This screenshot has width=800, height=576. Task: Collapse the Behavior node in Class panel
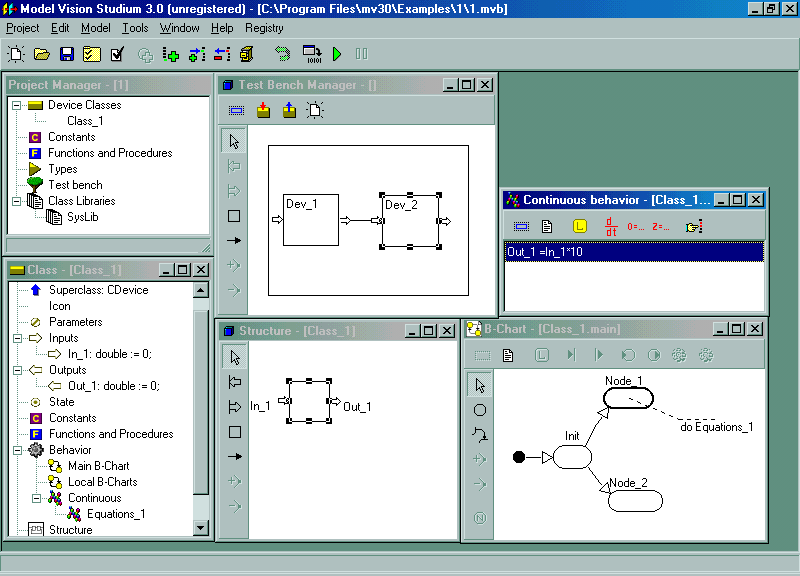(x=18, y=450)
